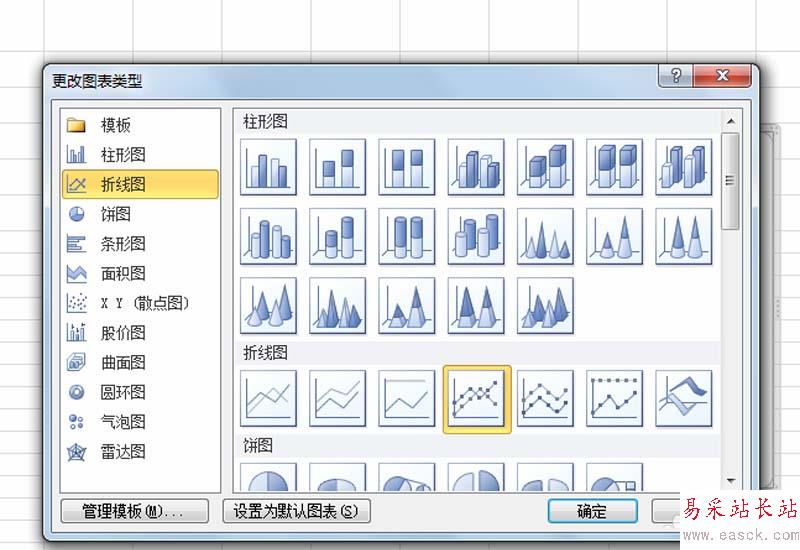Switch to the 股价图 category

[x=140, y=333]
